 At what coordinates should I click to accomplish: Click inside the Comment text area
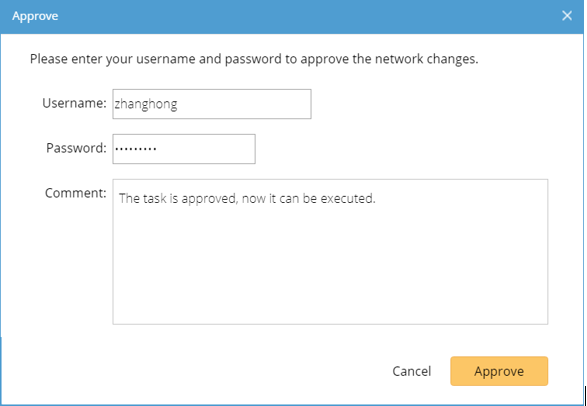[330, 251]
